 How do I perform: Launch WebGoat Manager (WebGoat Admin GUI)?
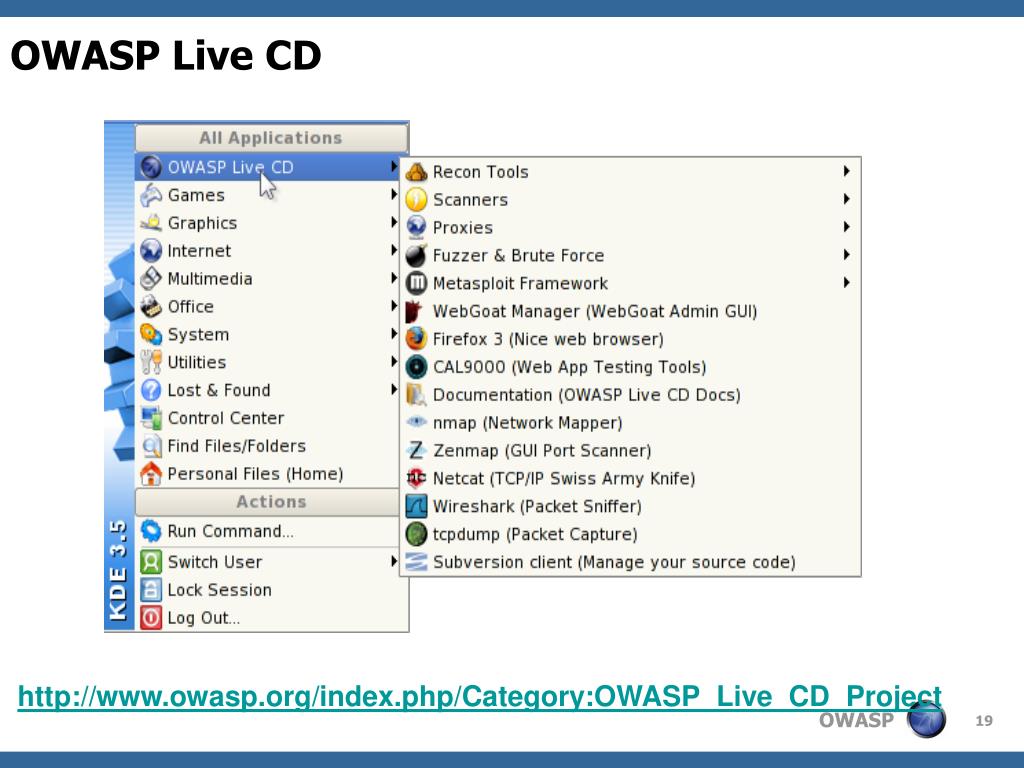tap(630, 312)
